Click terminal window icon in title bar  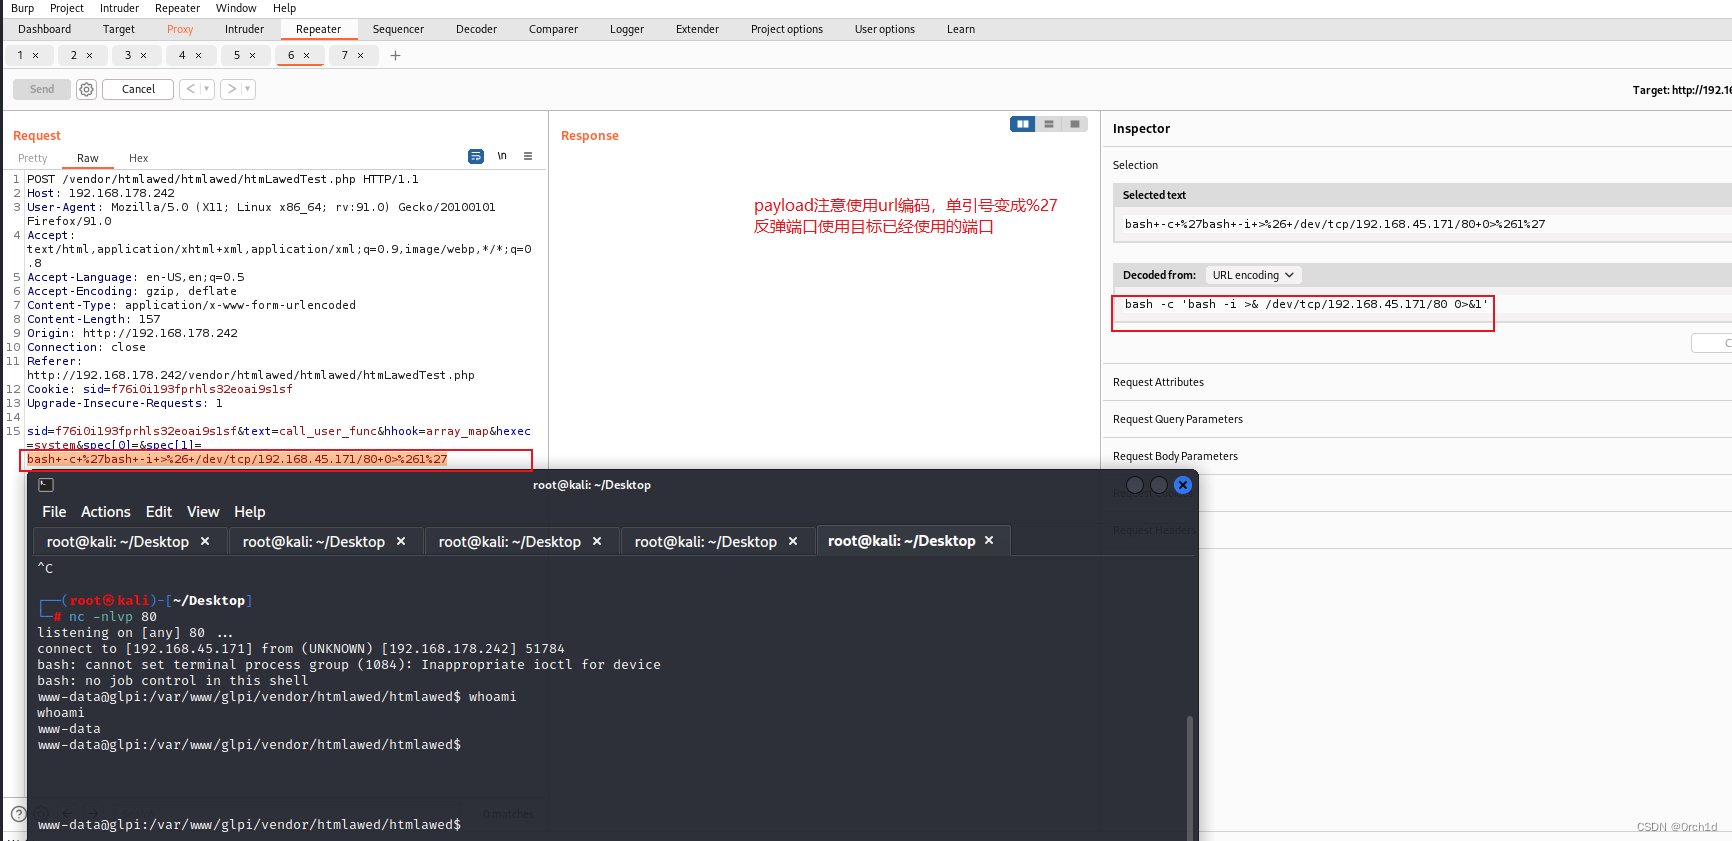click(46, 485)
